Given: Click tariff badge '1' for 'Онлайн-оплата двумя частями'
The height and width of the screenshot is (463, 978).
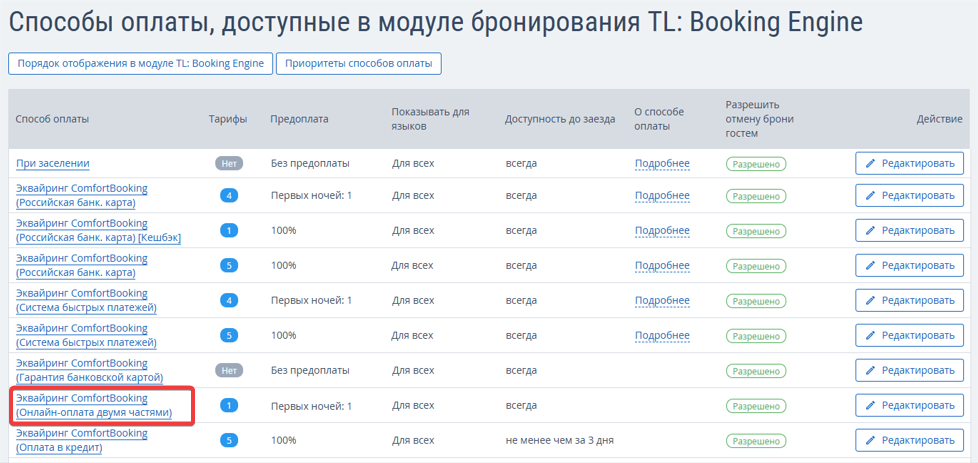Looking at the screenshot, I should tap(229, 406).
